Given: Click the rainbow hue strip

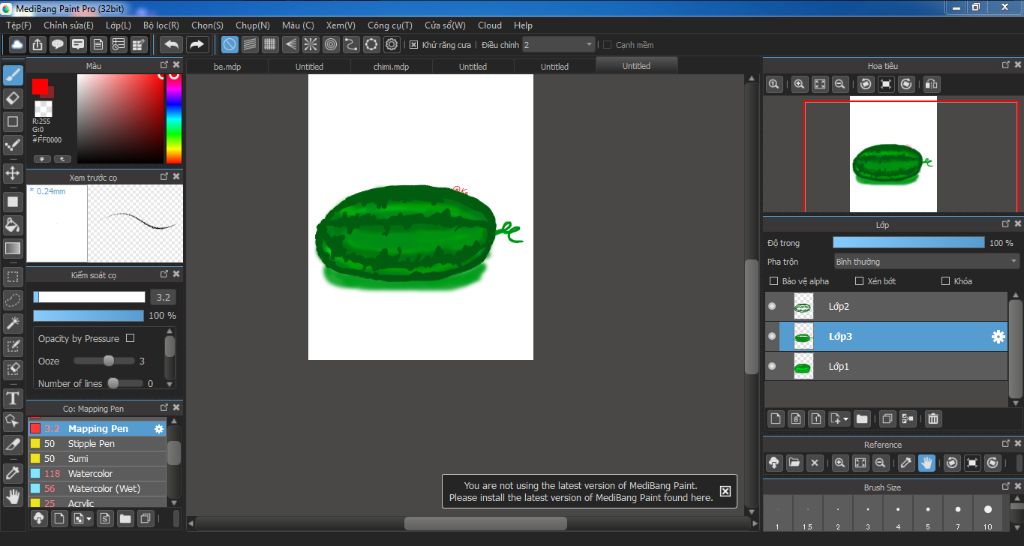Looking at the screenshot, I should 174,118.
